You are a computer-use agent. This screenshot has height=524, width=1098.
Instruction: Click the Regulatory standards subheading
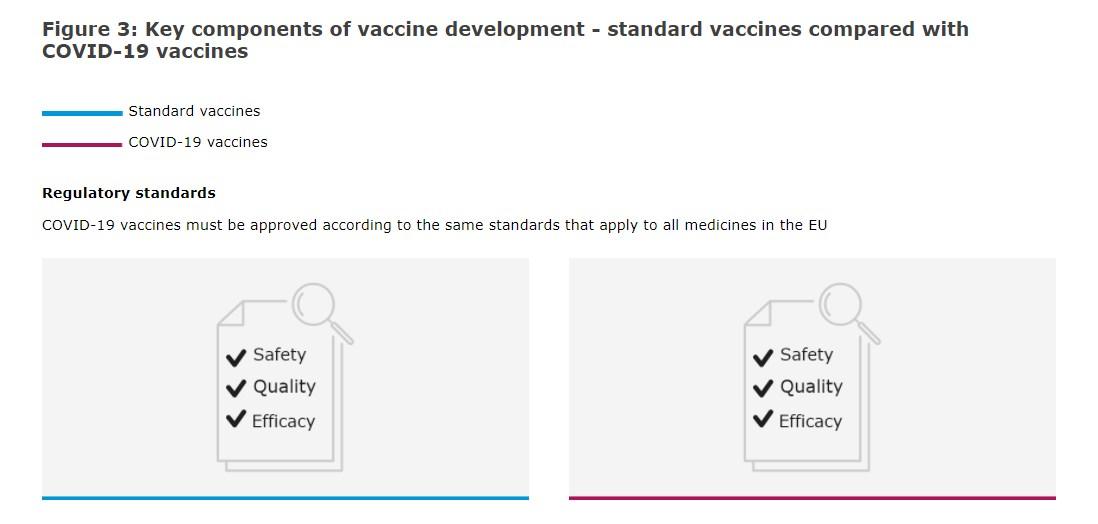point(129,193)
